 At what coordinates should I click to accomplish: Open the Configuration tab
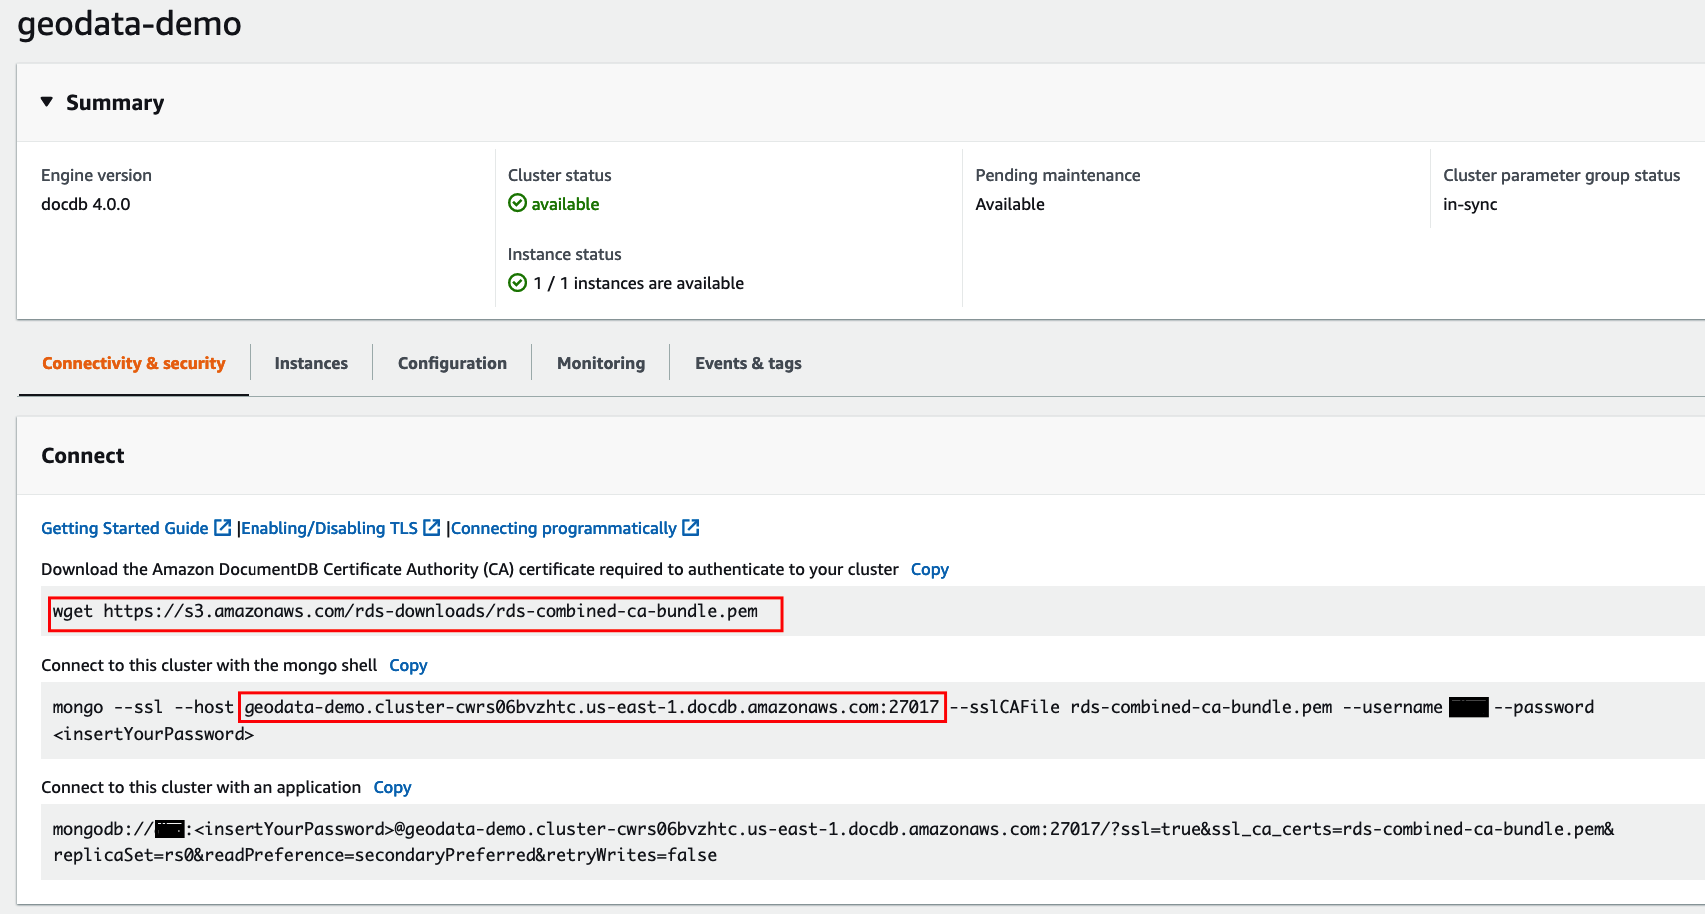click(452, 363)
